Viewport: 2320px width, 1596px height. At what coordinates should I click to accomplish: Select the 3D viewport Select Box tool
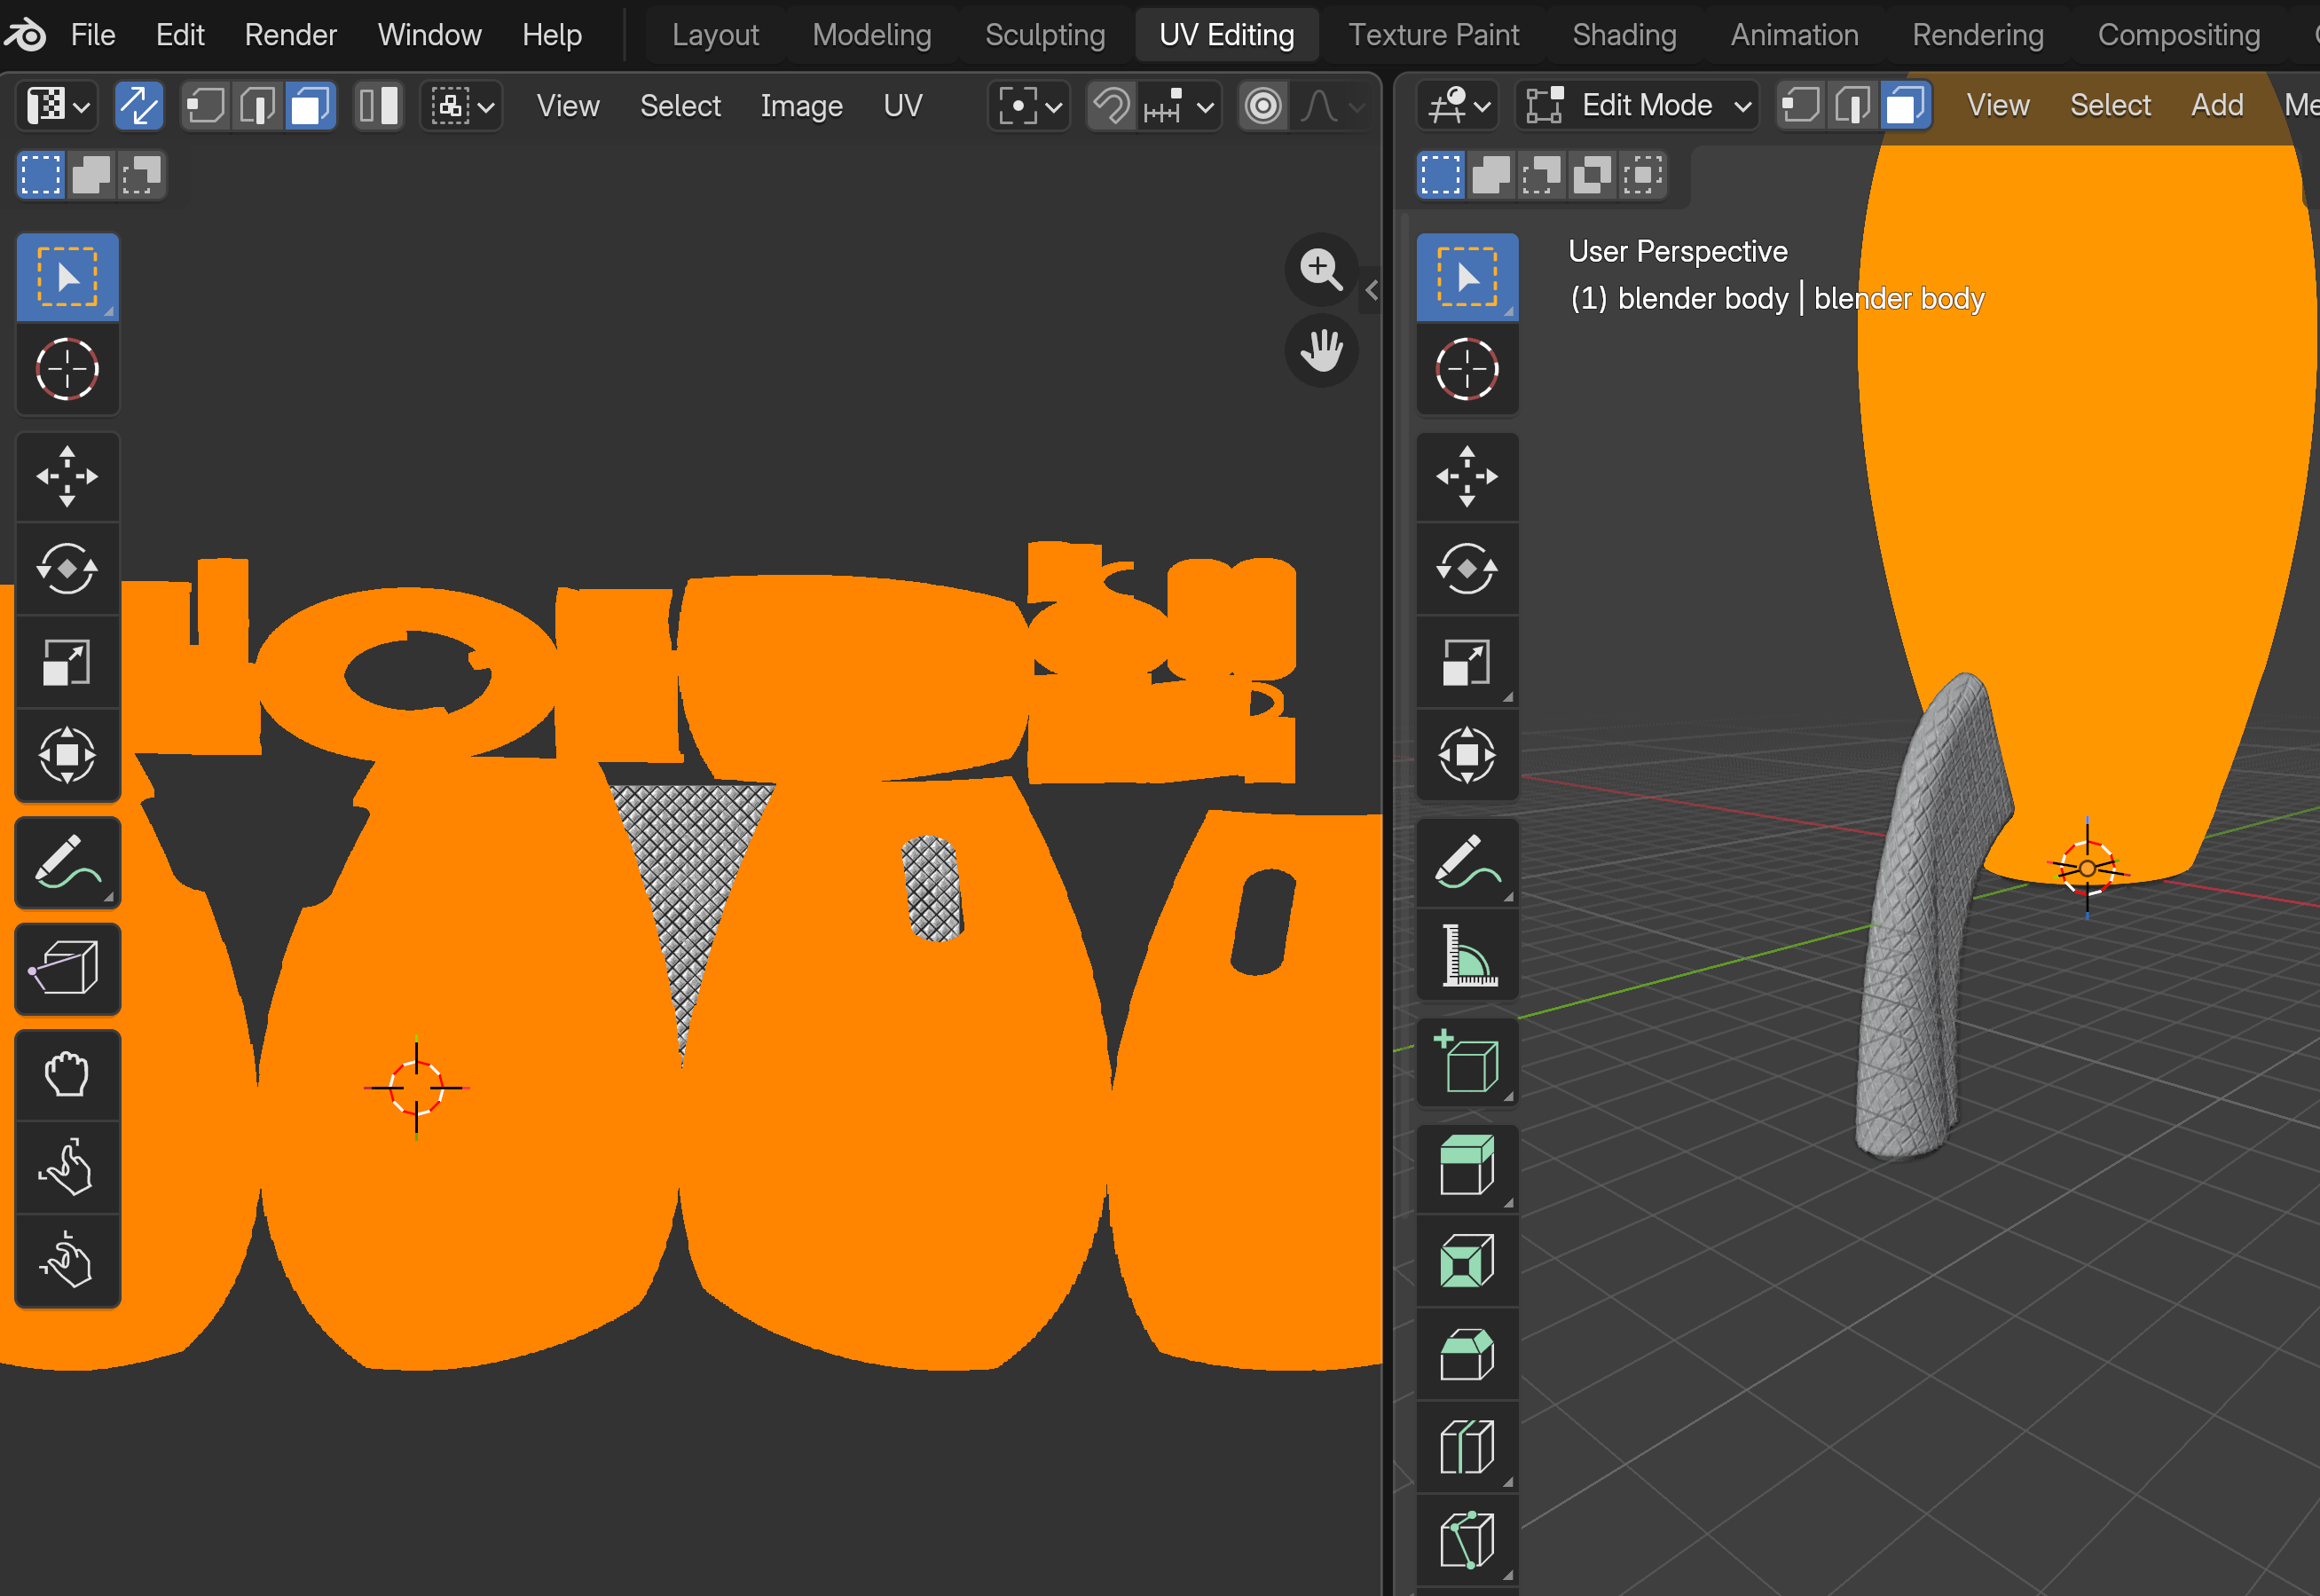coord(1467,277)
